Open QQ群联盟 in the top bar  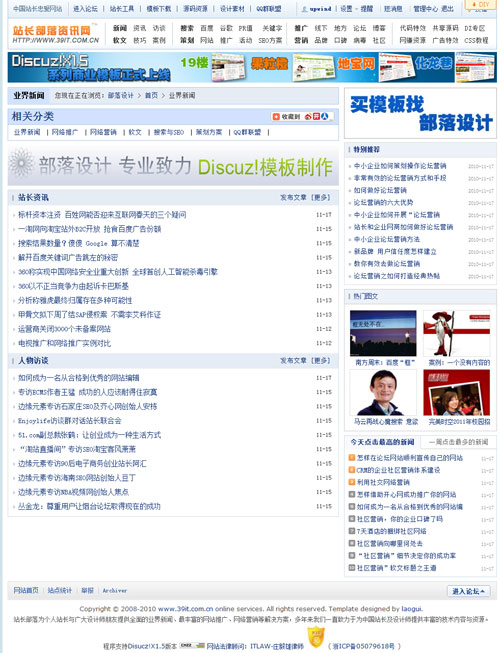click(x=269, y=8)
